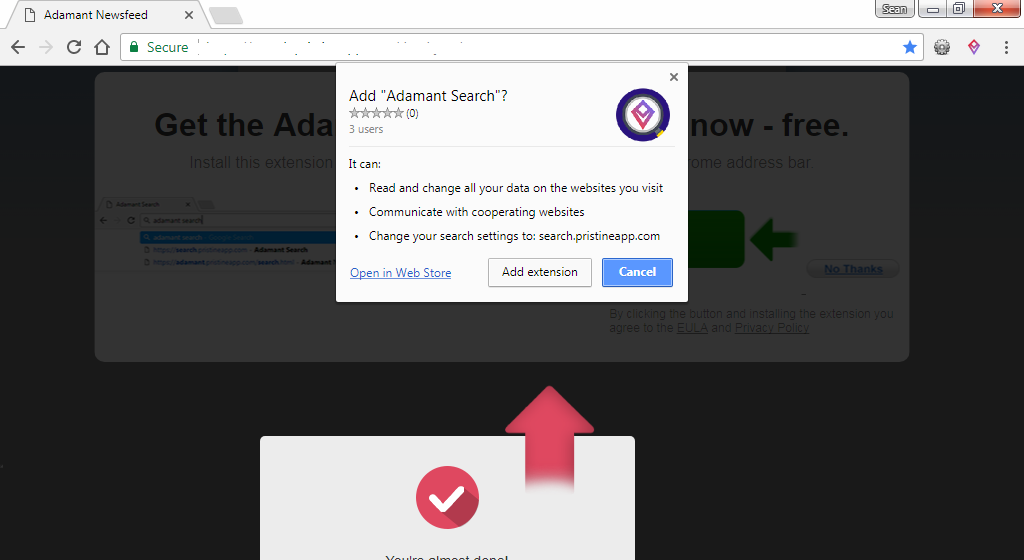Click the address bar preview thumbnail image
The height and width of the screenshot is (560, 1024).
pos(217,233)
